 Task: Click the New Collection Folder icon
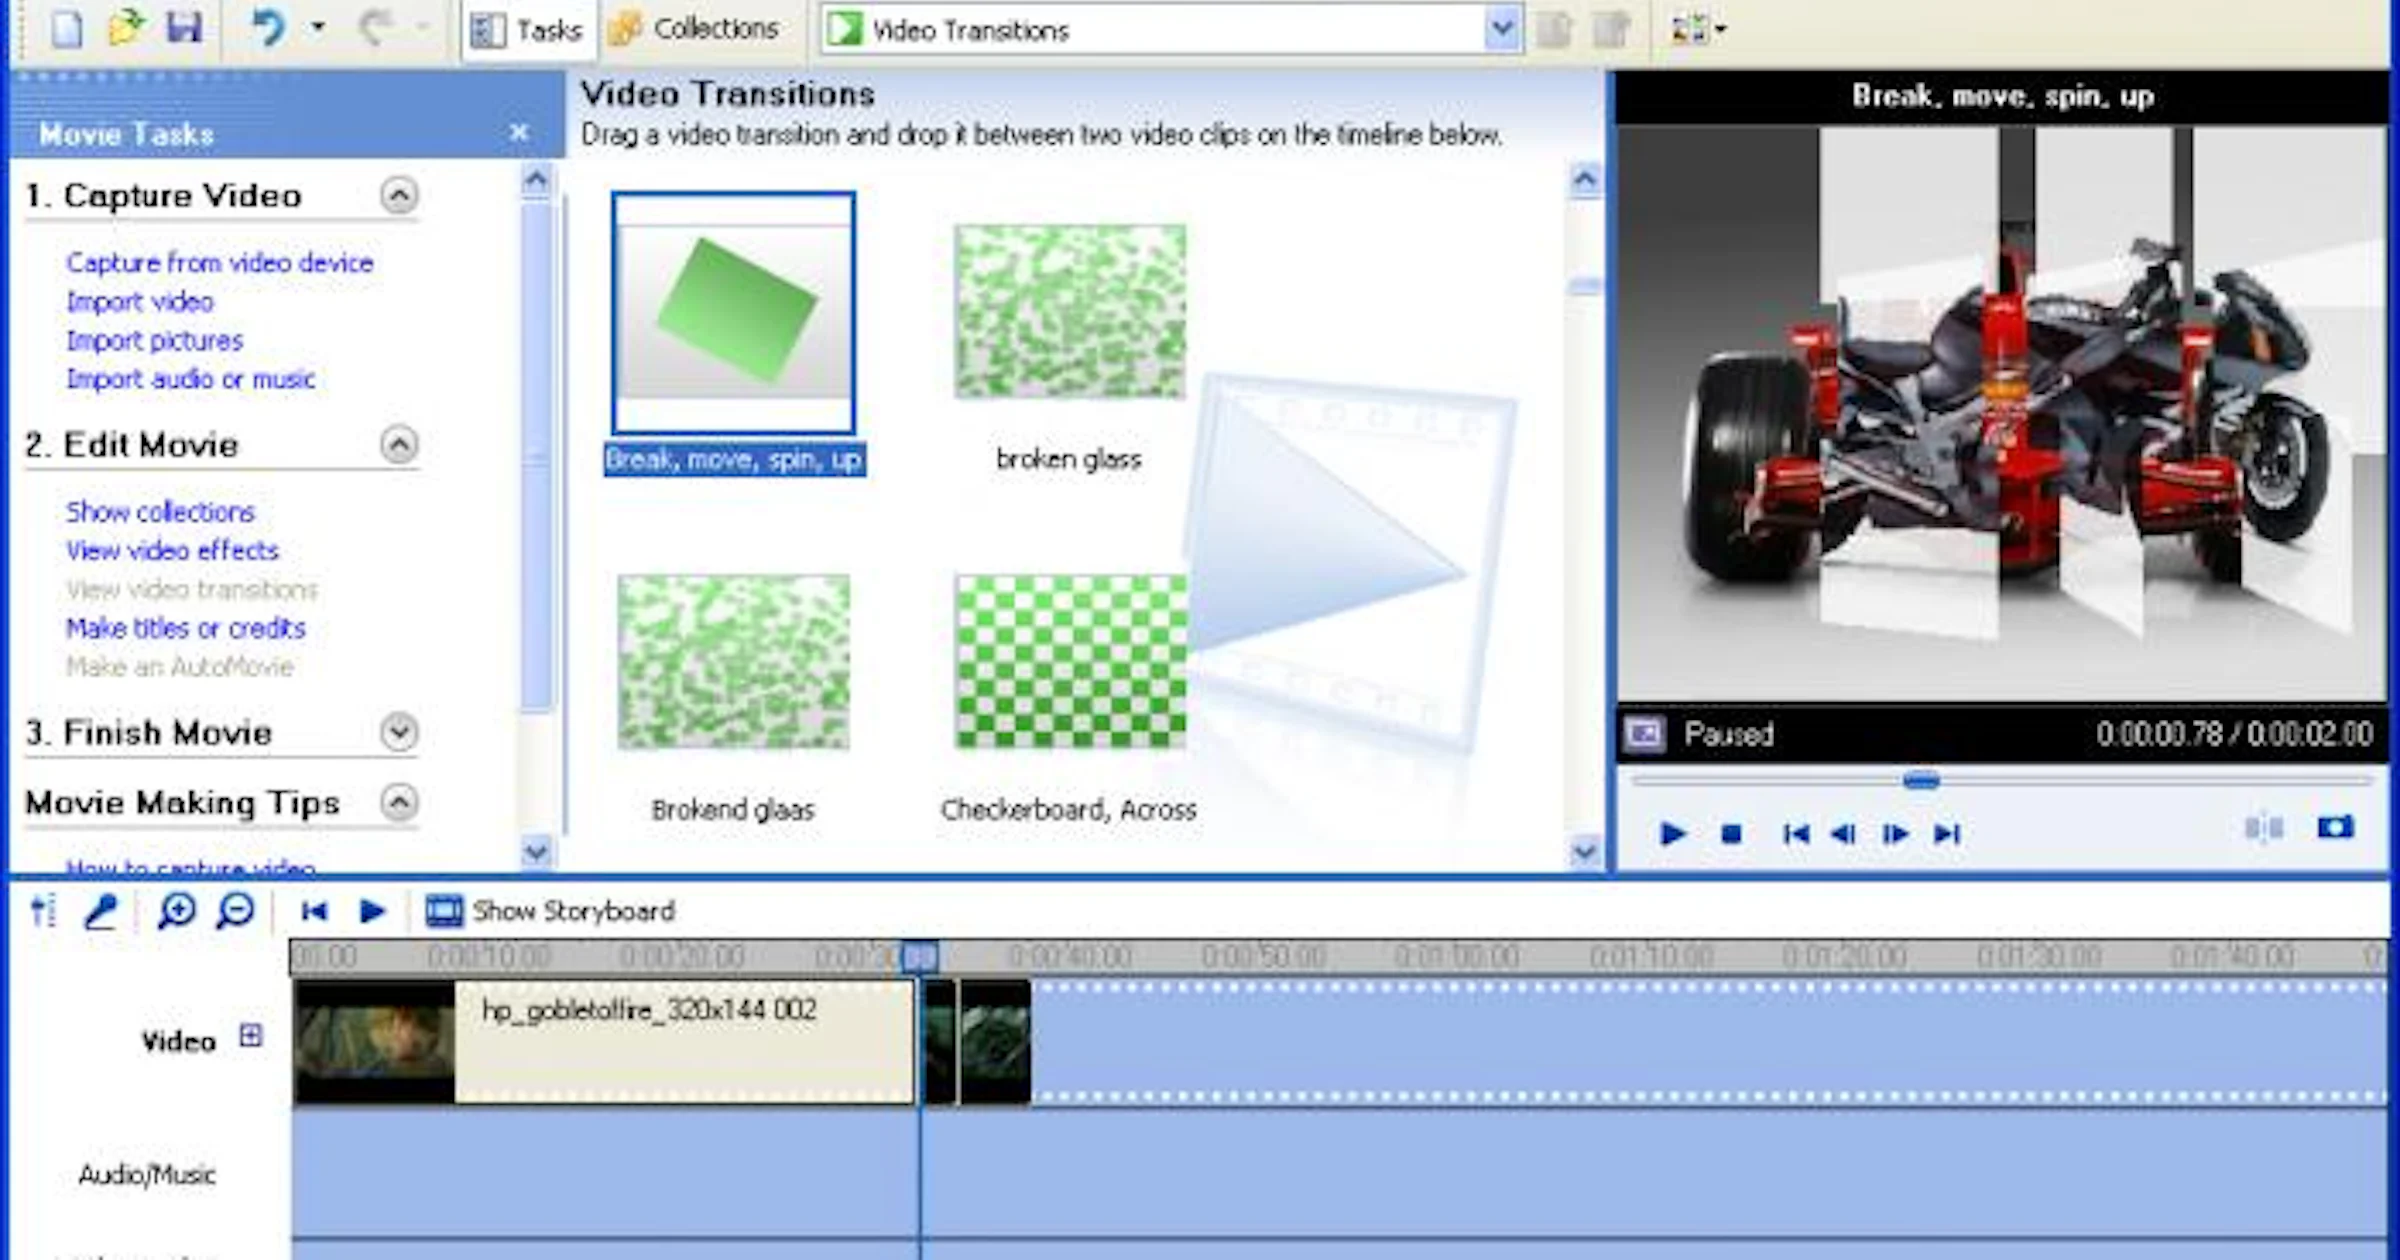1611,30
